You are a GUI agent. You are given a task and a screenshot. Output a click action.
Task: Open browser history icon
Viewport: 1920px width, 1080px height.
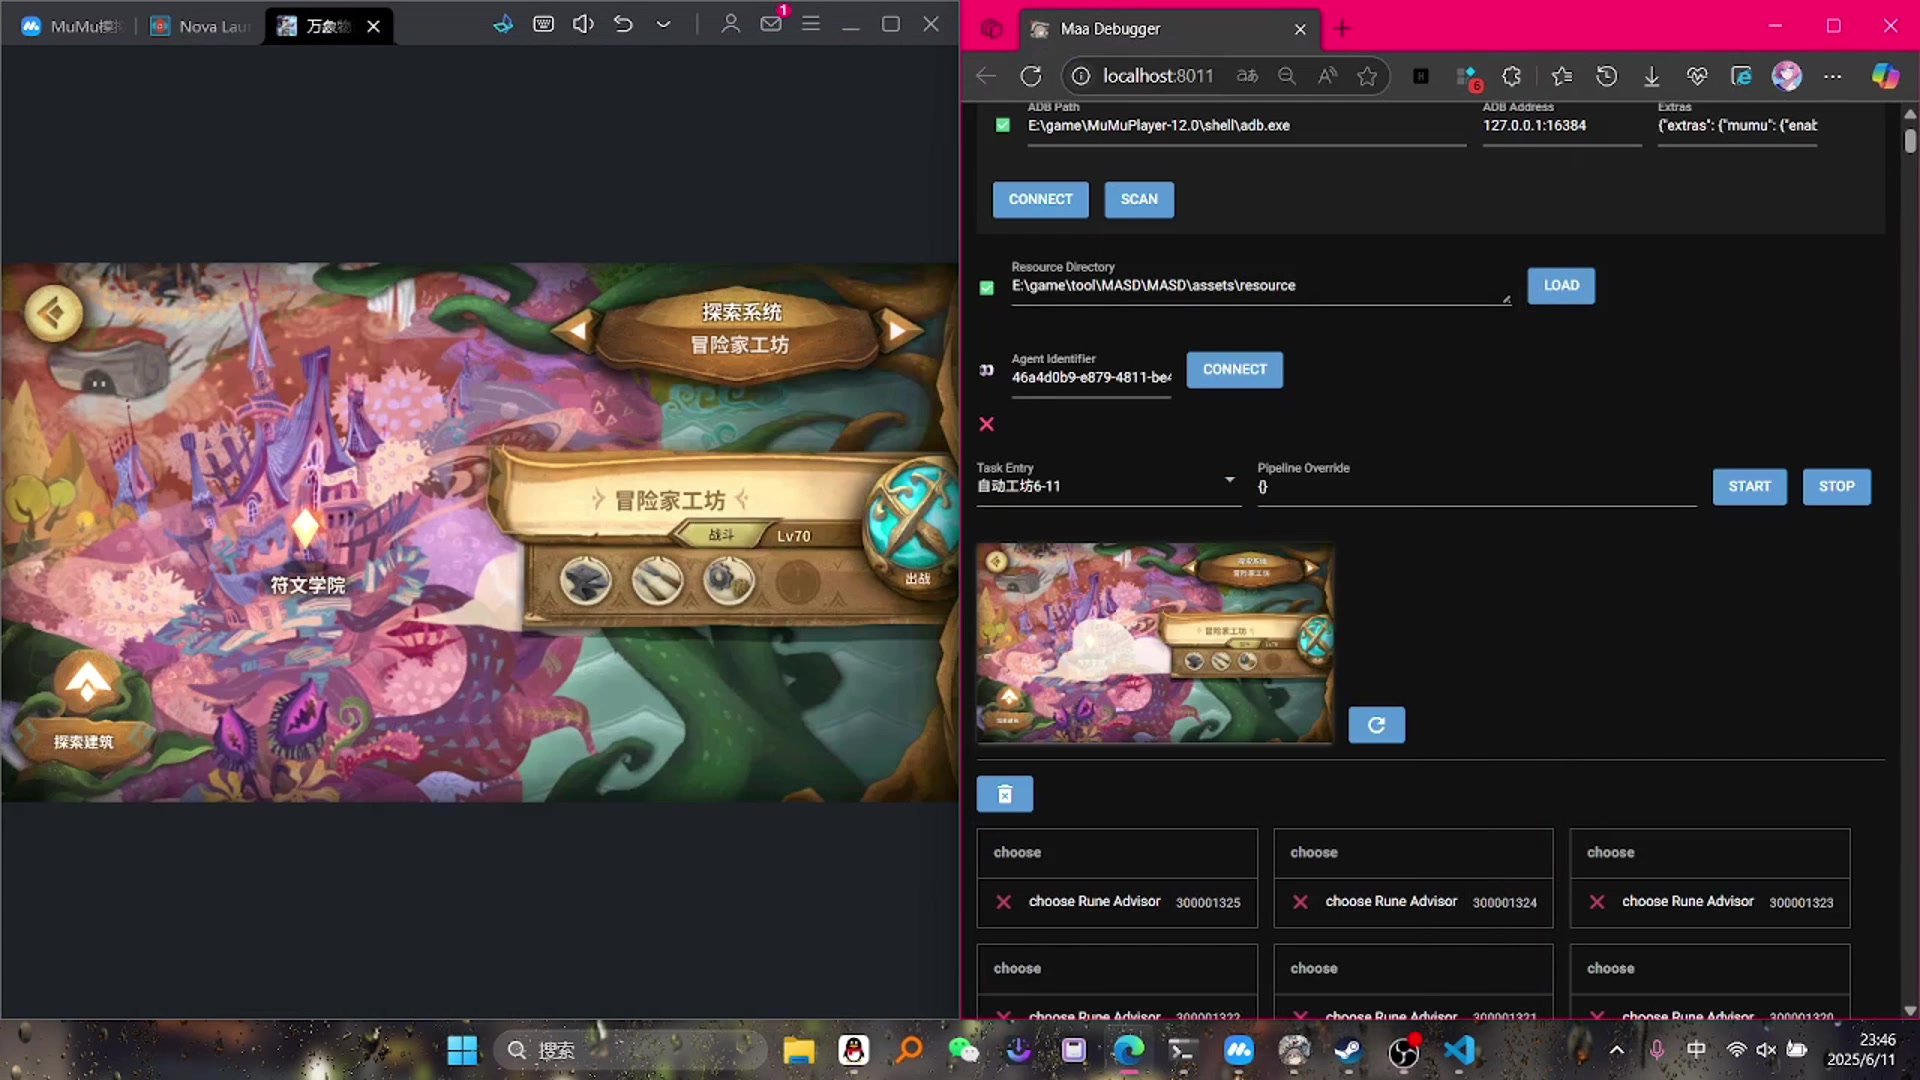pos(1607,76)
